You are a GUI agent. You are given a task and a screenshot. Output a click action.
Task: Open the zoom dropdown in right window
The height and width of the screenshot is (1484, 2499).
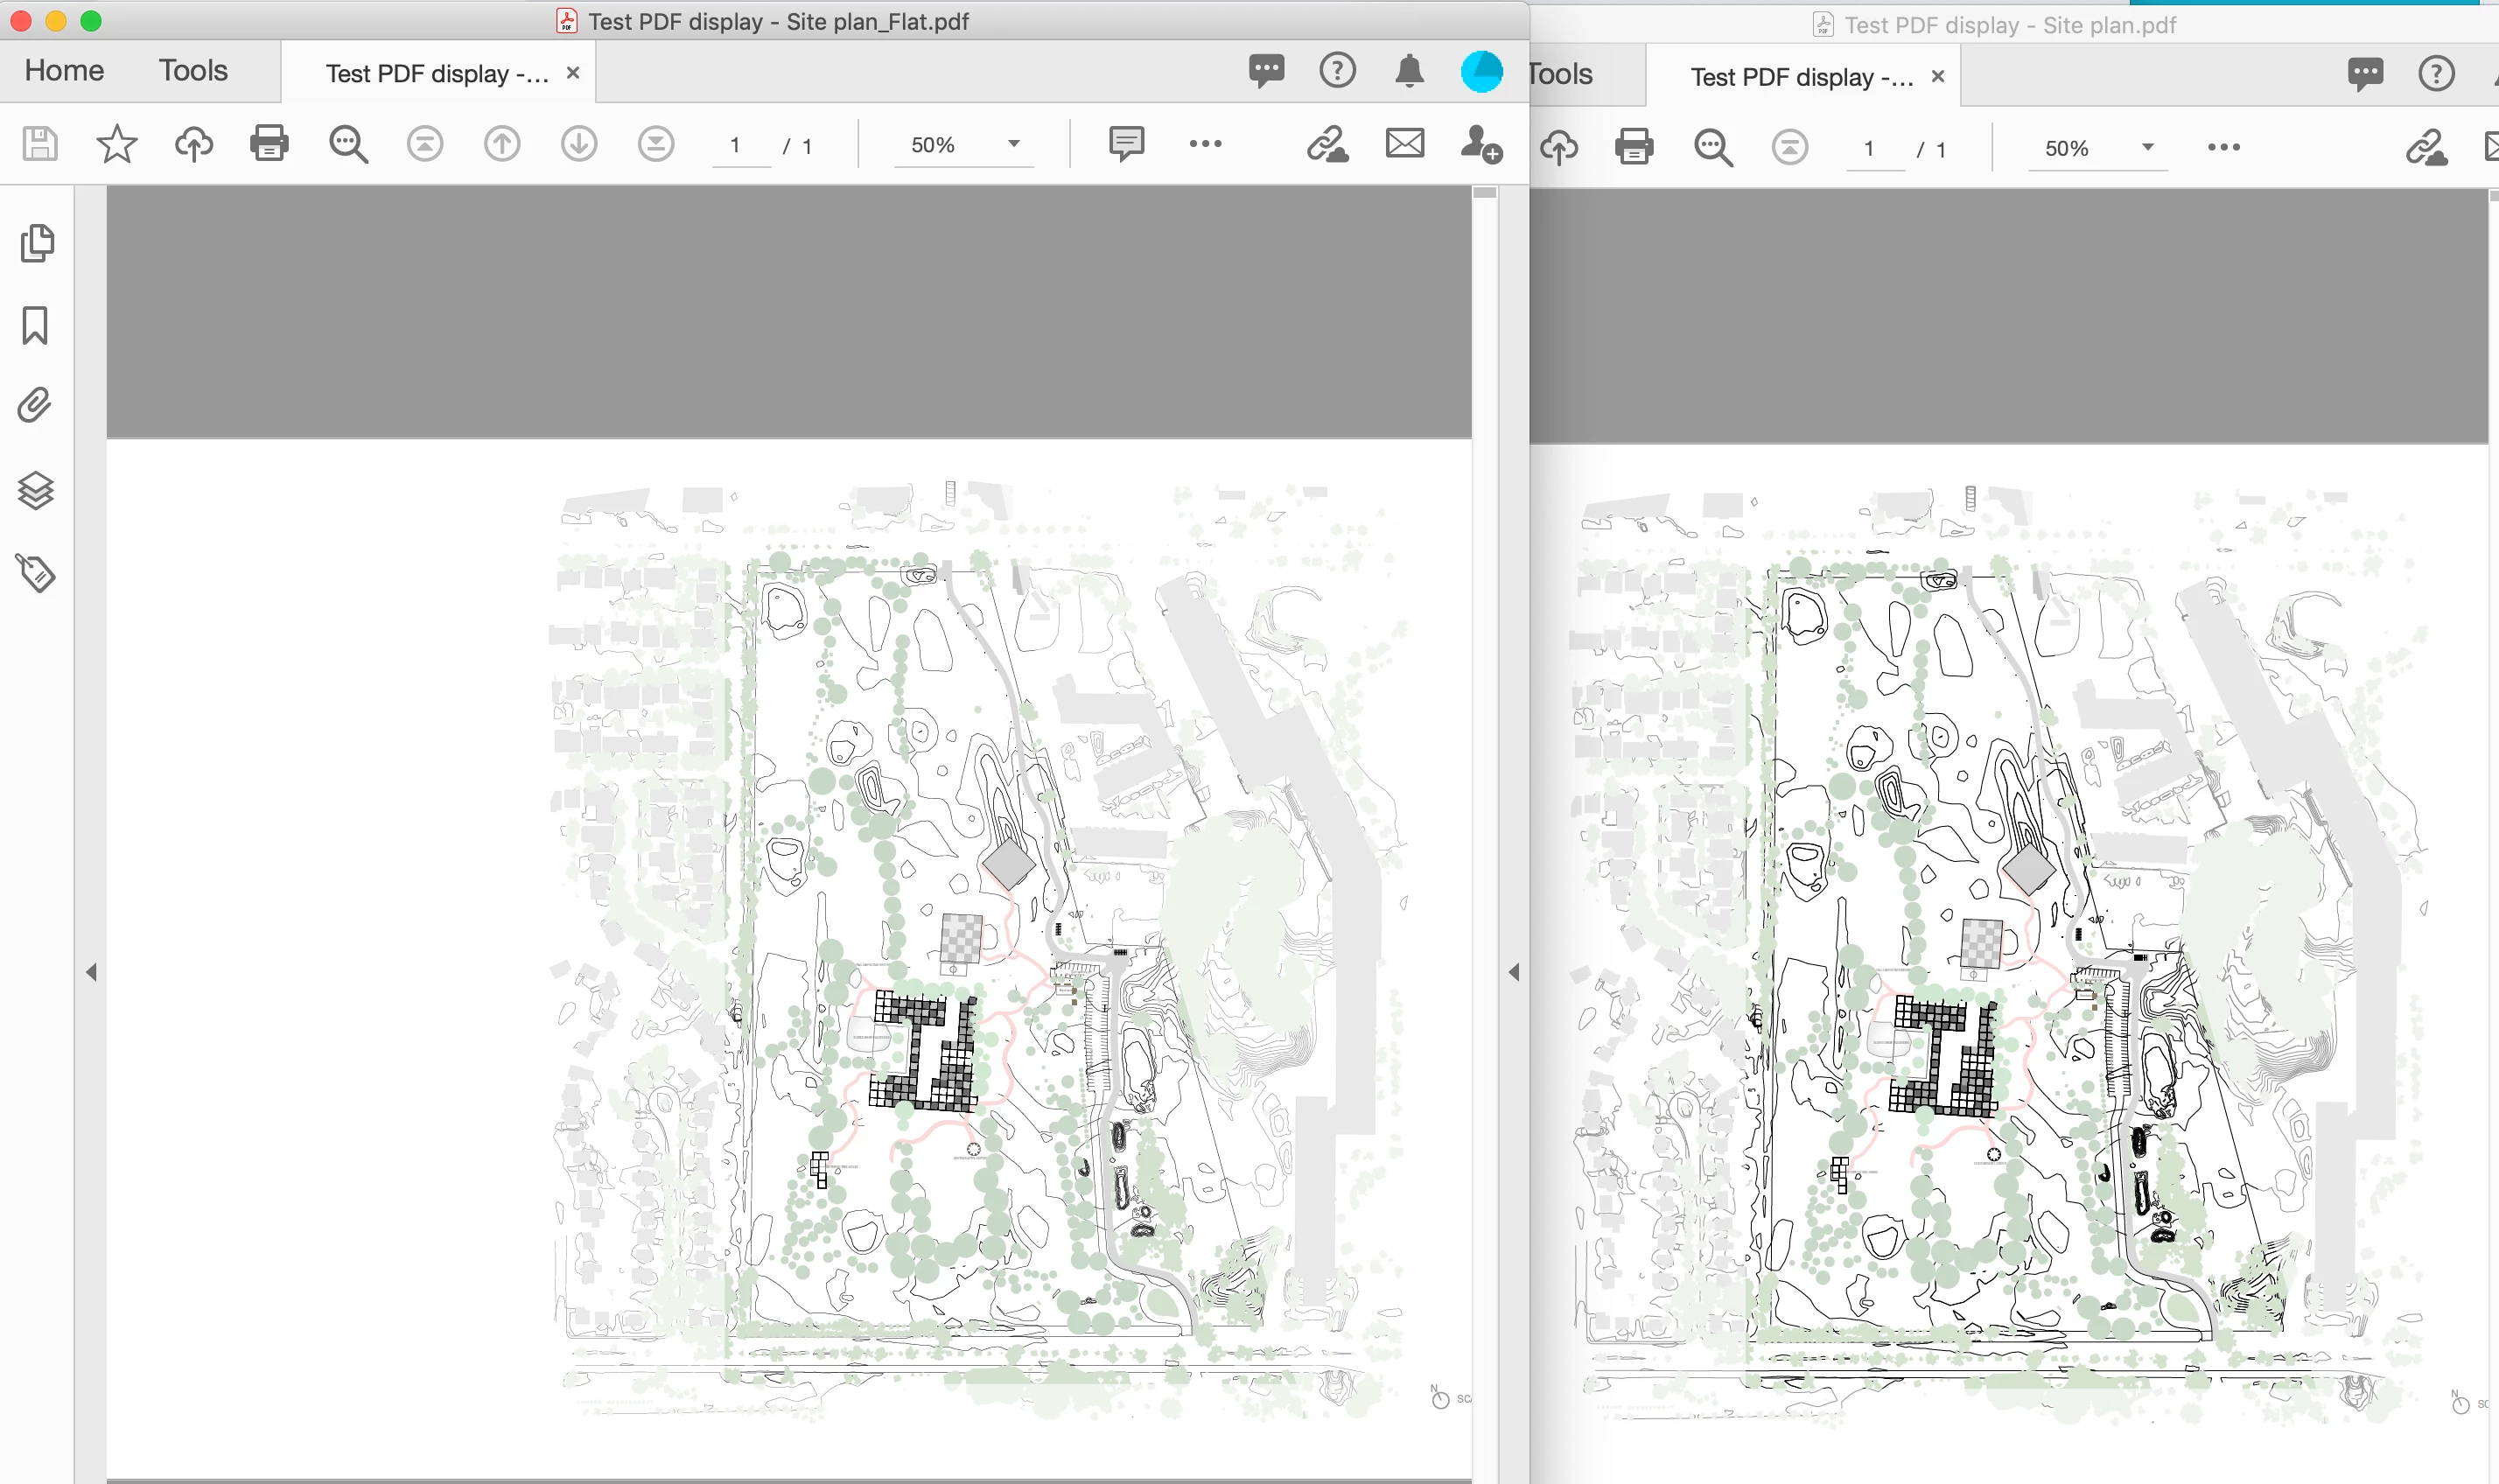2147,148
